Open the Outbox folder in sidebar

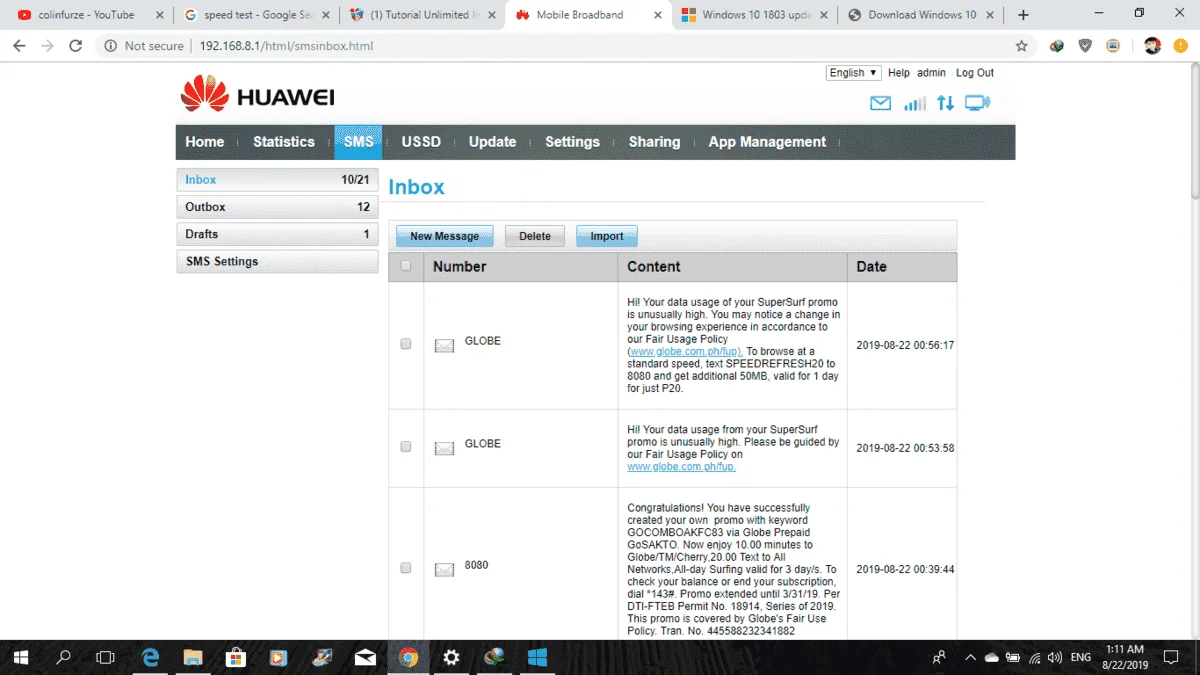point(277,207)
